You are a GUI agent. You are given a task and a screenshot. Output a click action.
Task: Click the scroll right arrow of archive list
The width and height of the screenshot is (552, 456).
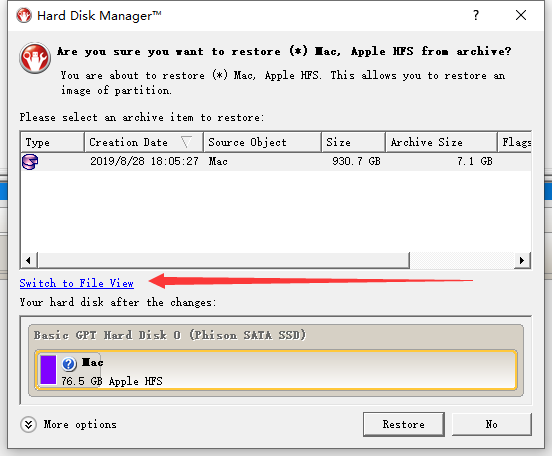(x=522, y=261)
